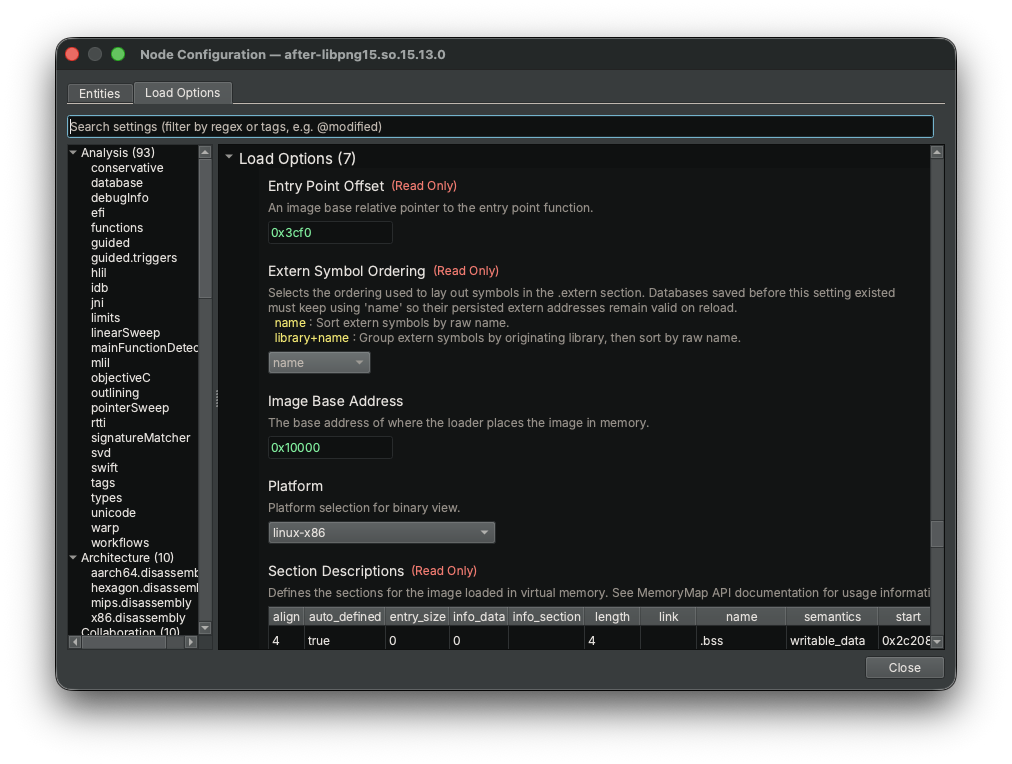Click the auto_defined column header
This screenshot has width=1012, height=764.
[x=345, y=616]
